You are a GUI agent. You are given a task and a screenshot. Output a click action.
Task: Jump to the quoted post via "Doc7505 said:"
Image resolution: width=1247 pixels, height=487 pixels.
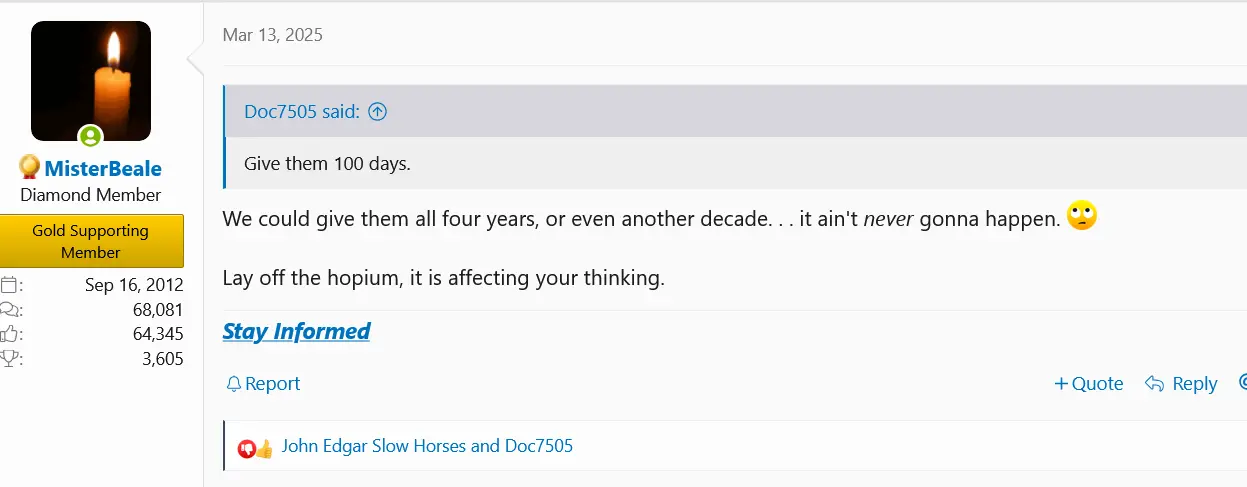(x=302, y=112)
